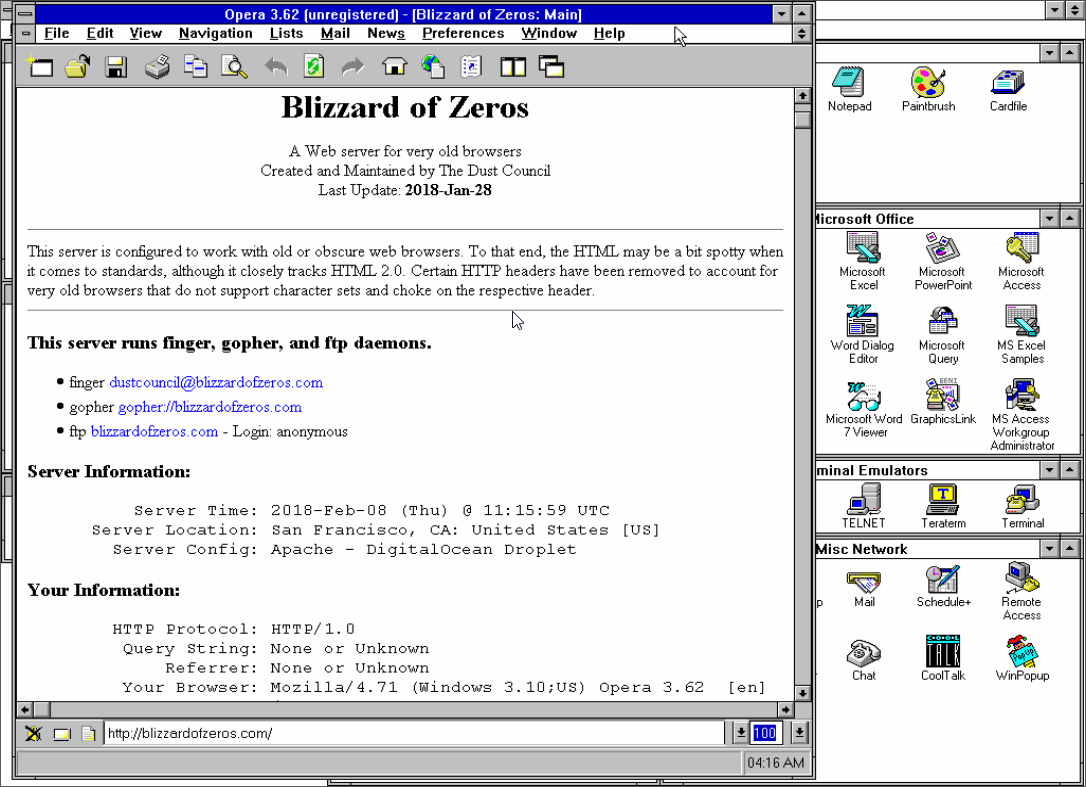Toggle the yellow window icon in address bar
This screenshot has height=787, width=1086.
pyautogui.click(x=62, y=733)
